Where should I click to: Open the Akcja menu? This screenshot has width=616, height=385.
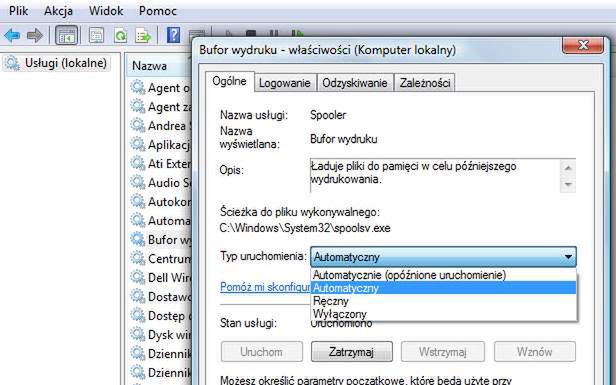[58, 11]
